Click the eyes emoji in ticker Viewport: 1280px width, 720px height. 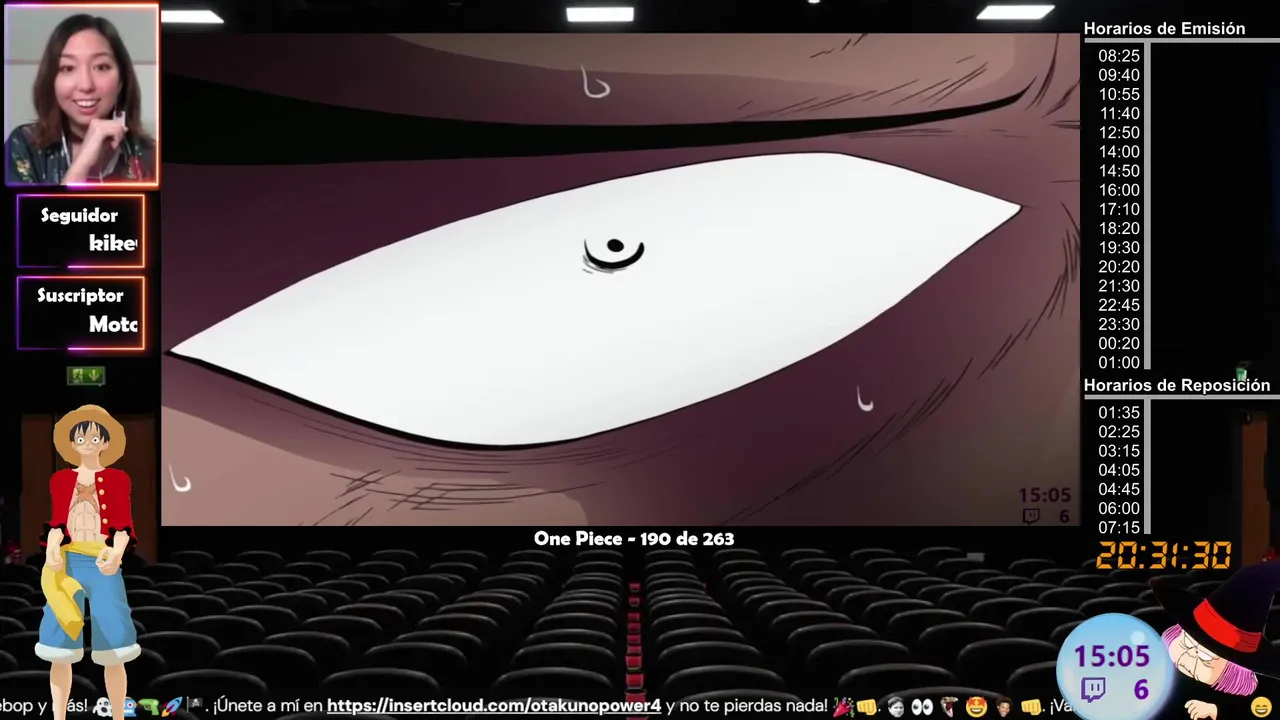[922, 706]
